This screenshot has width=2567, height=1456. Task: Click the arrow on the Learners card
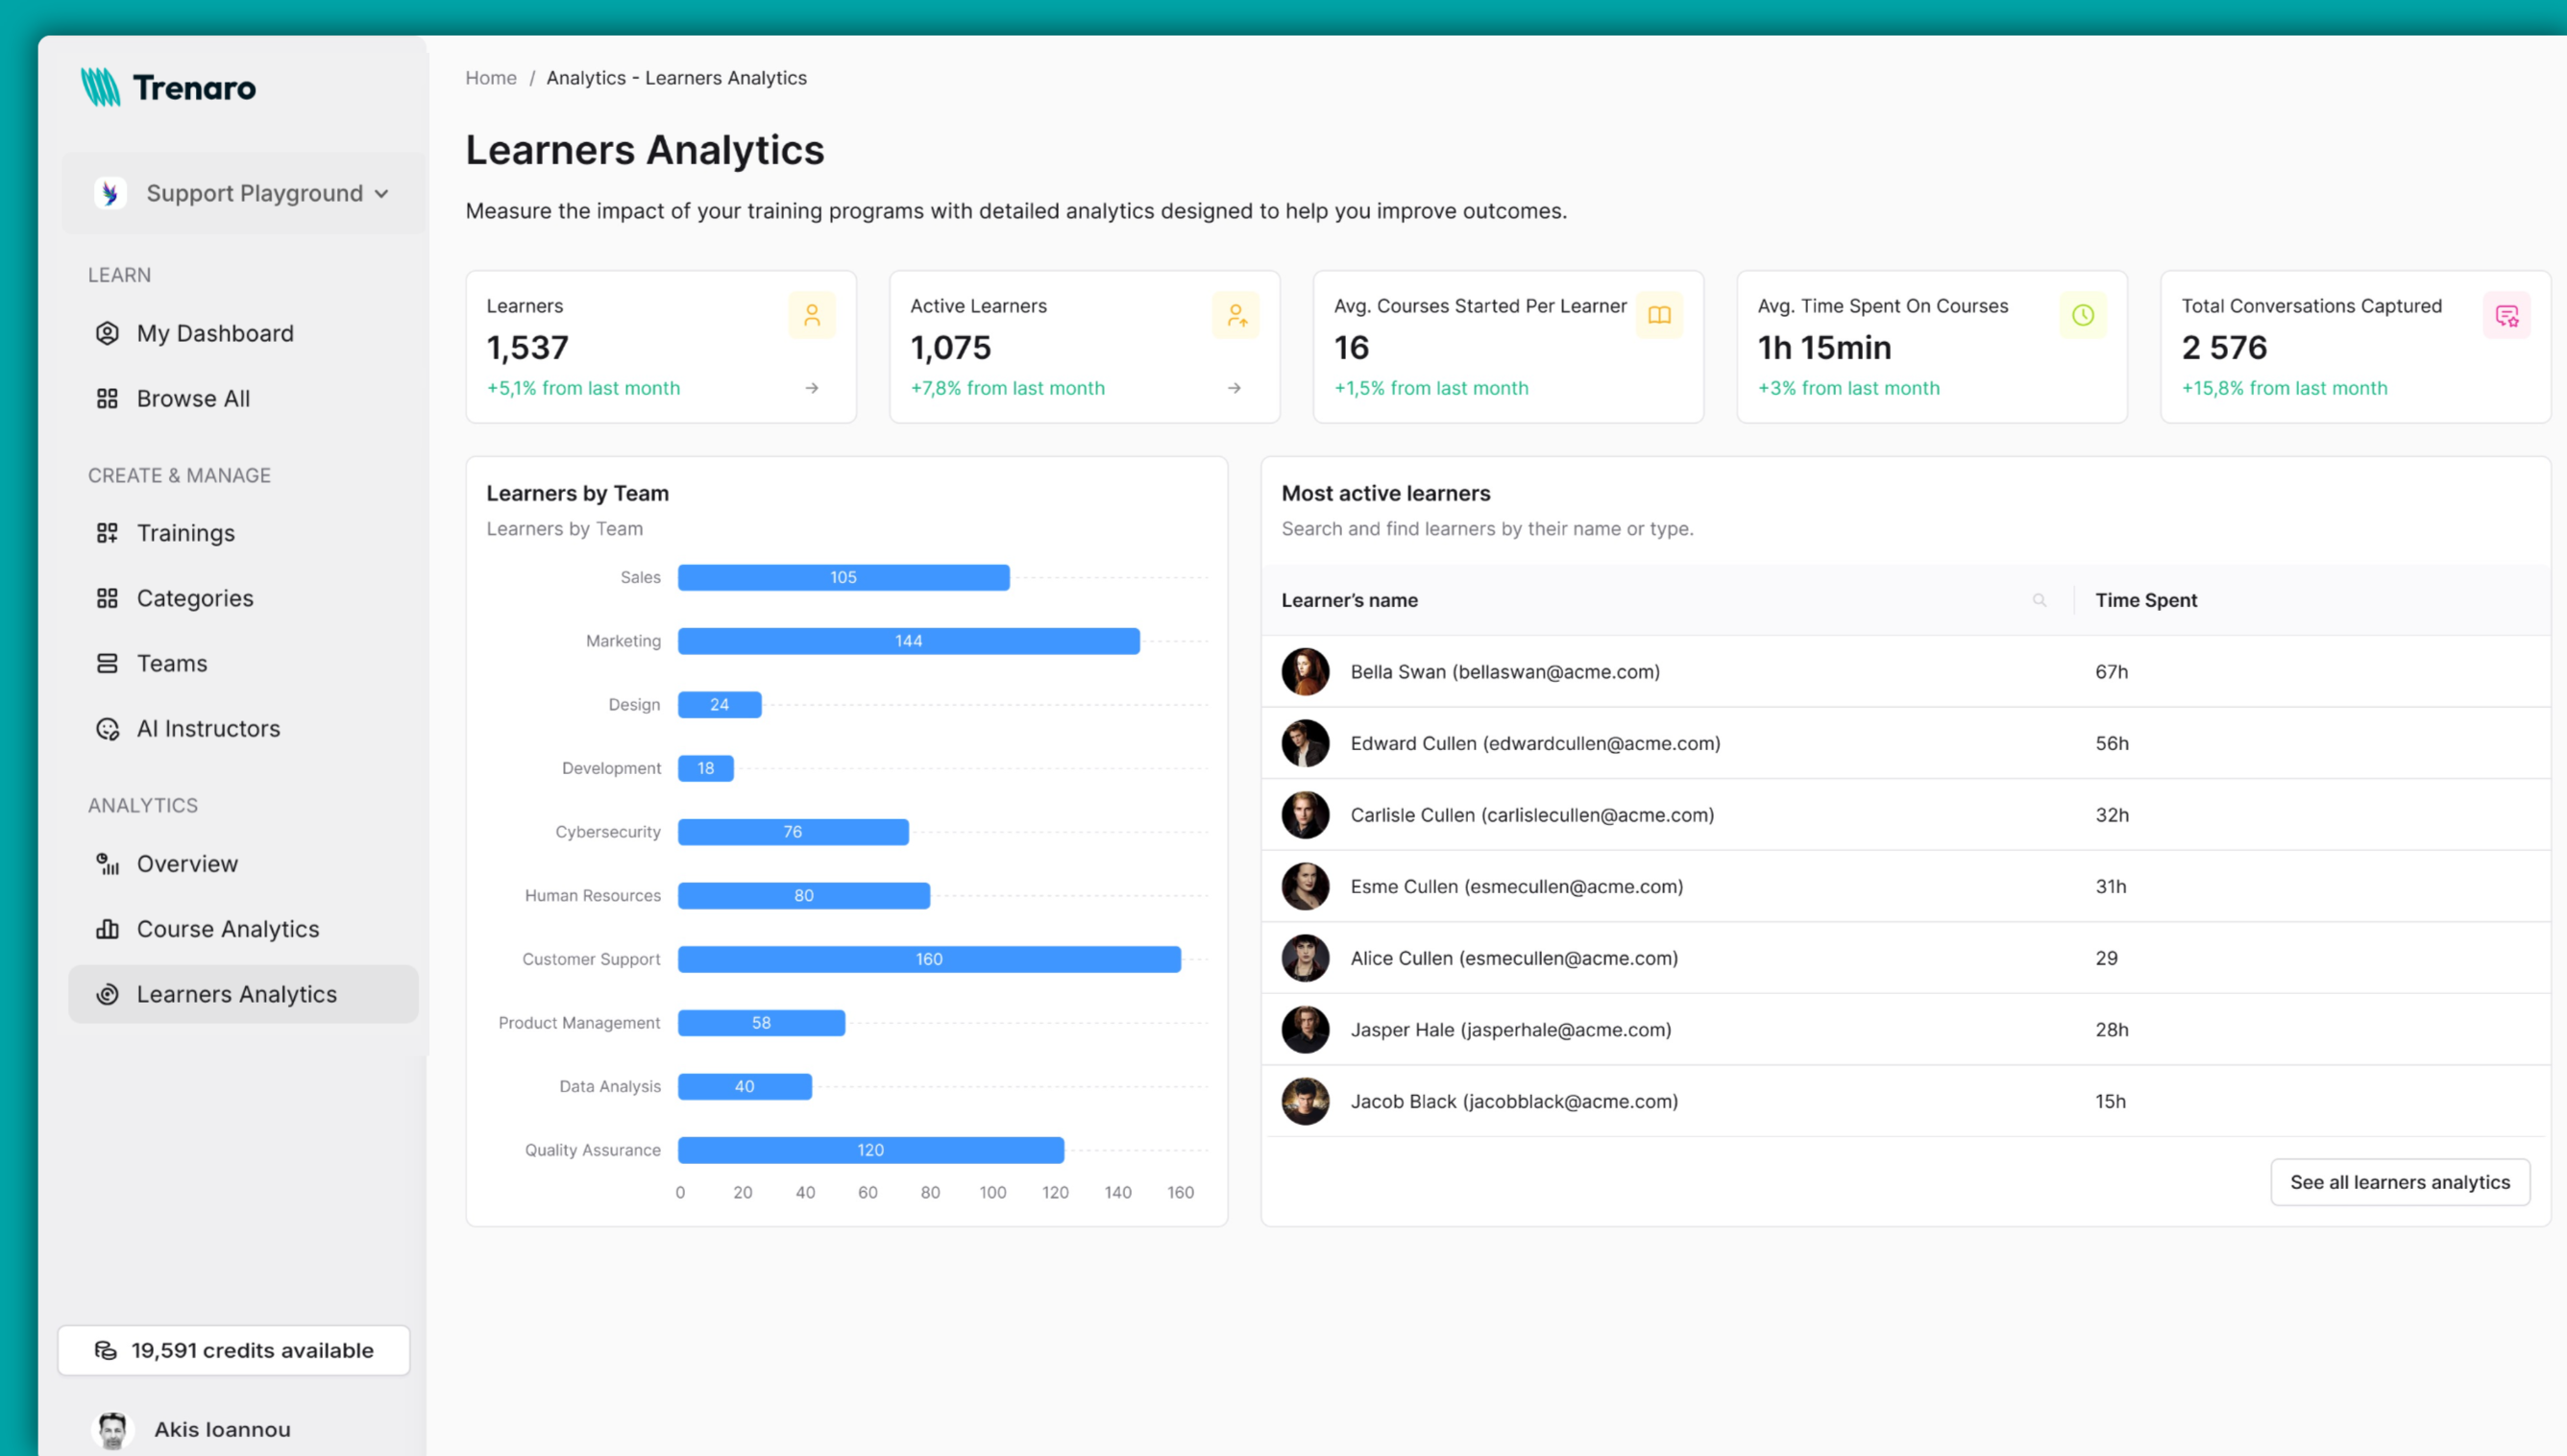pos(812,388)
